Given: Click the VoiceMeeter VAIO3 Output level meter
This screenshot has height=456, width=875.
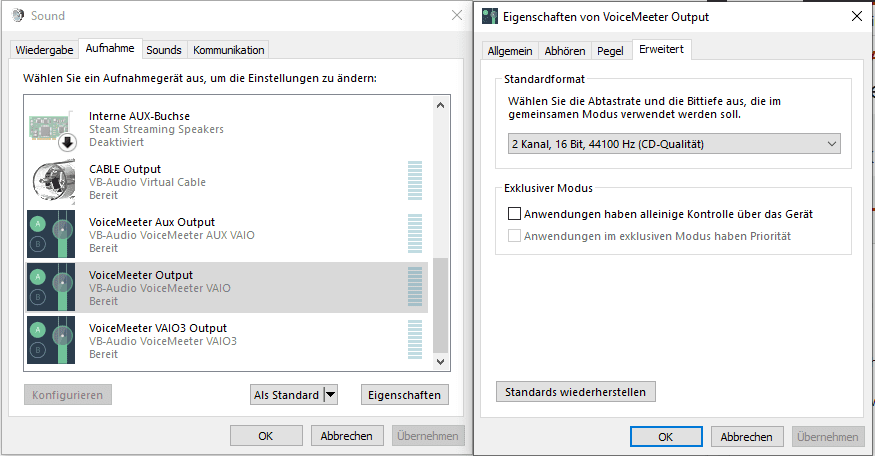Looking at the screenshot, I should pyautogui.click(x=415, y=339).
